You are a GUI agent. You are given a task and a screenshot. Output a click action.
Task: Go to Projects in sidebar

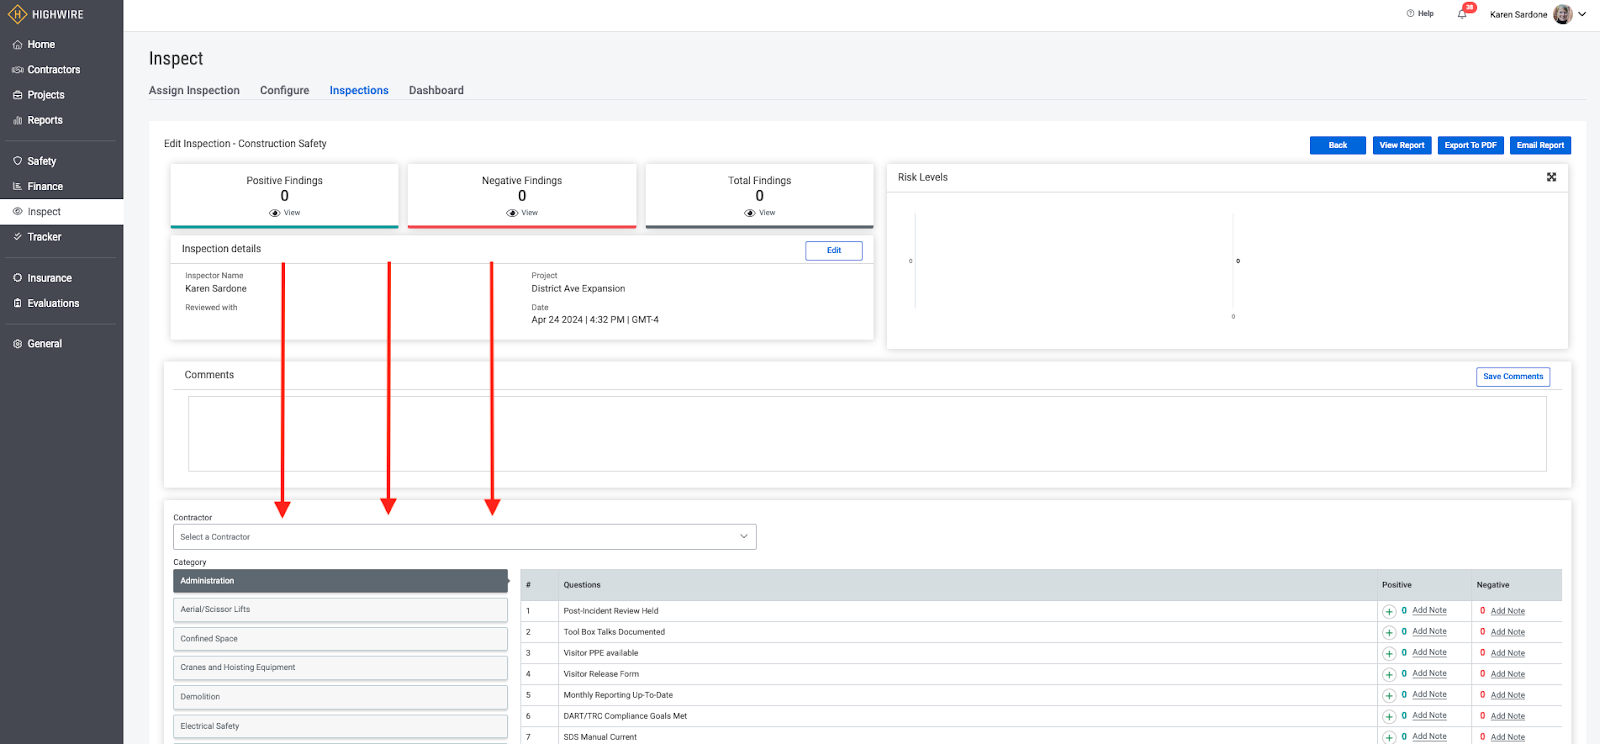pos(46,95)
